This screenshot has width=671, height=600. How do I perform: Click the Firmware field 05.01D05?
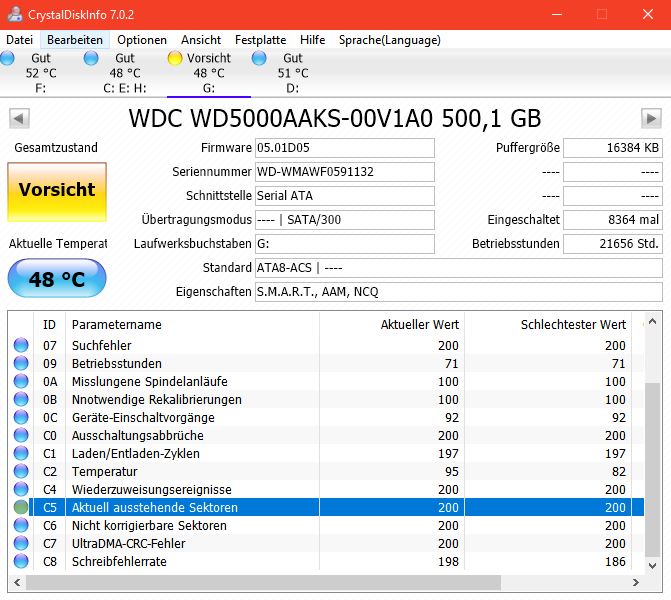pos(345,148)
